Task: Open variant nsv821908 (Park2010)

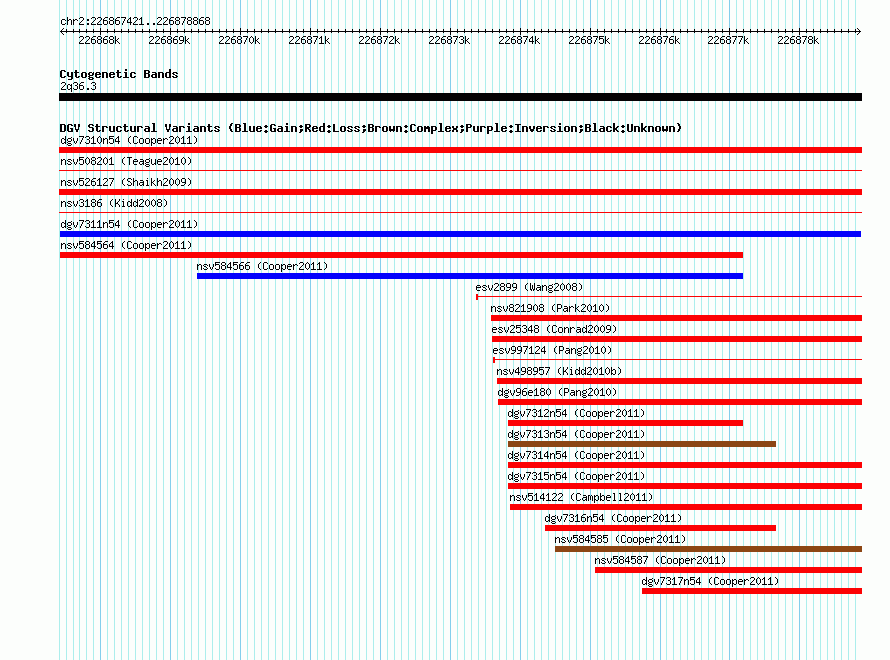Action: point(550,308)
